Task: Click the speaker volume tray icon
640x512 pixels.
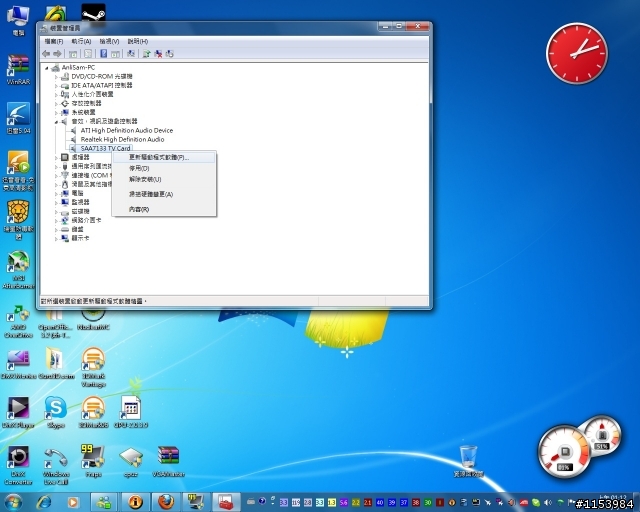Action: [548, 503]
